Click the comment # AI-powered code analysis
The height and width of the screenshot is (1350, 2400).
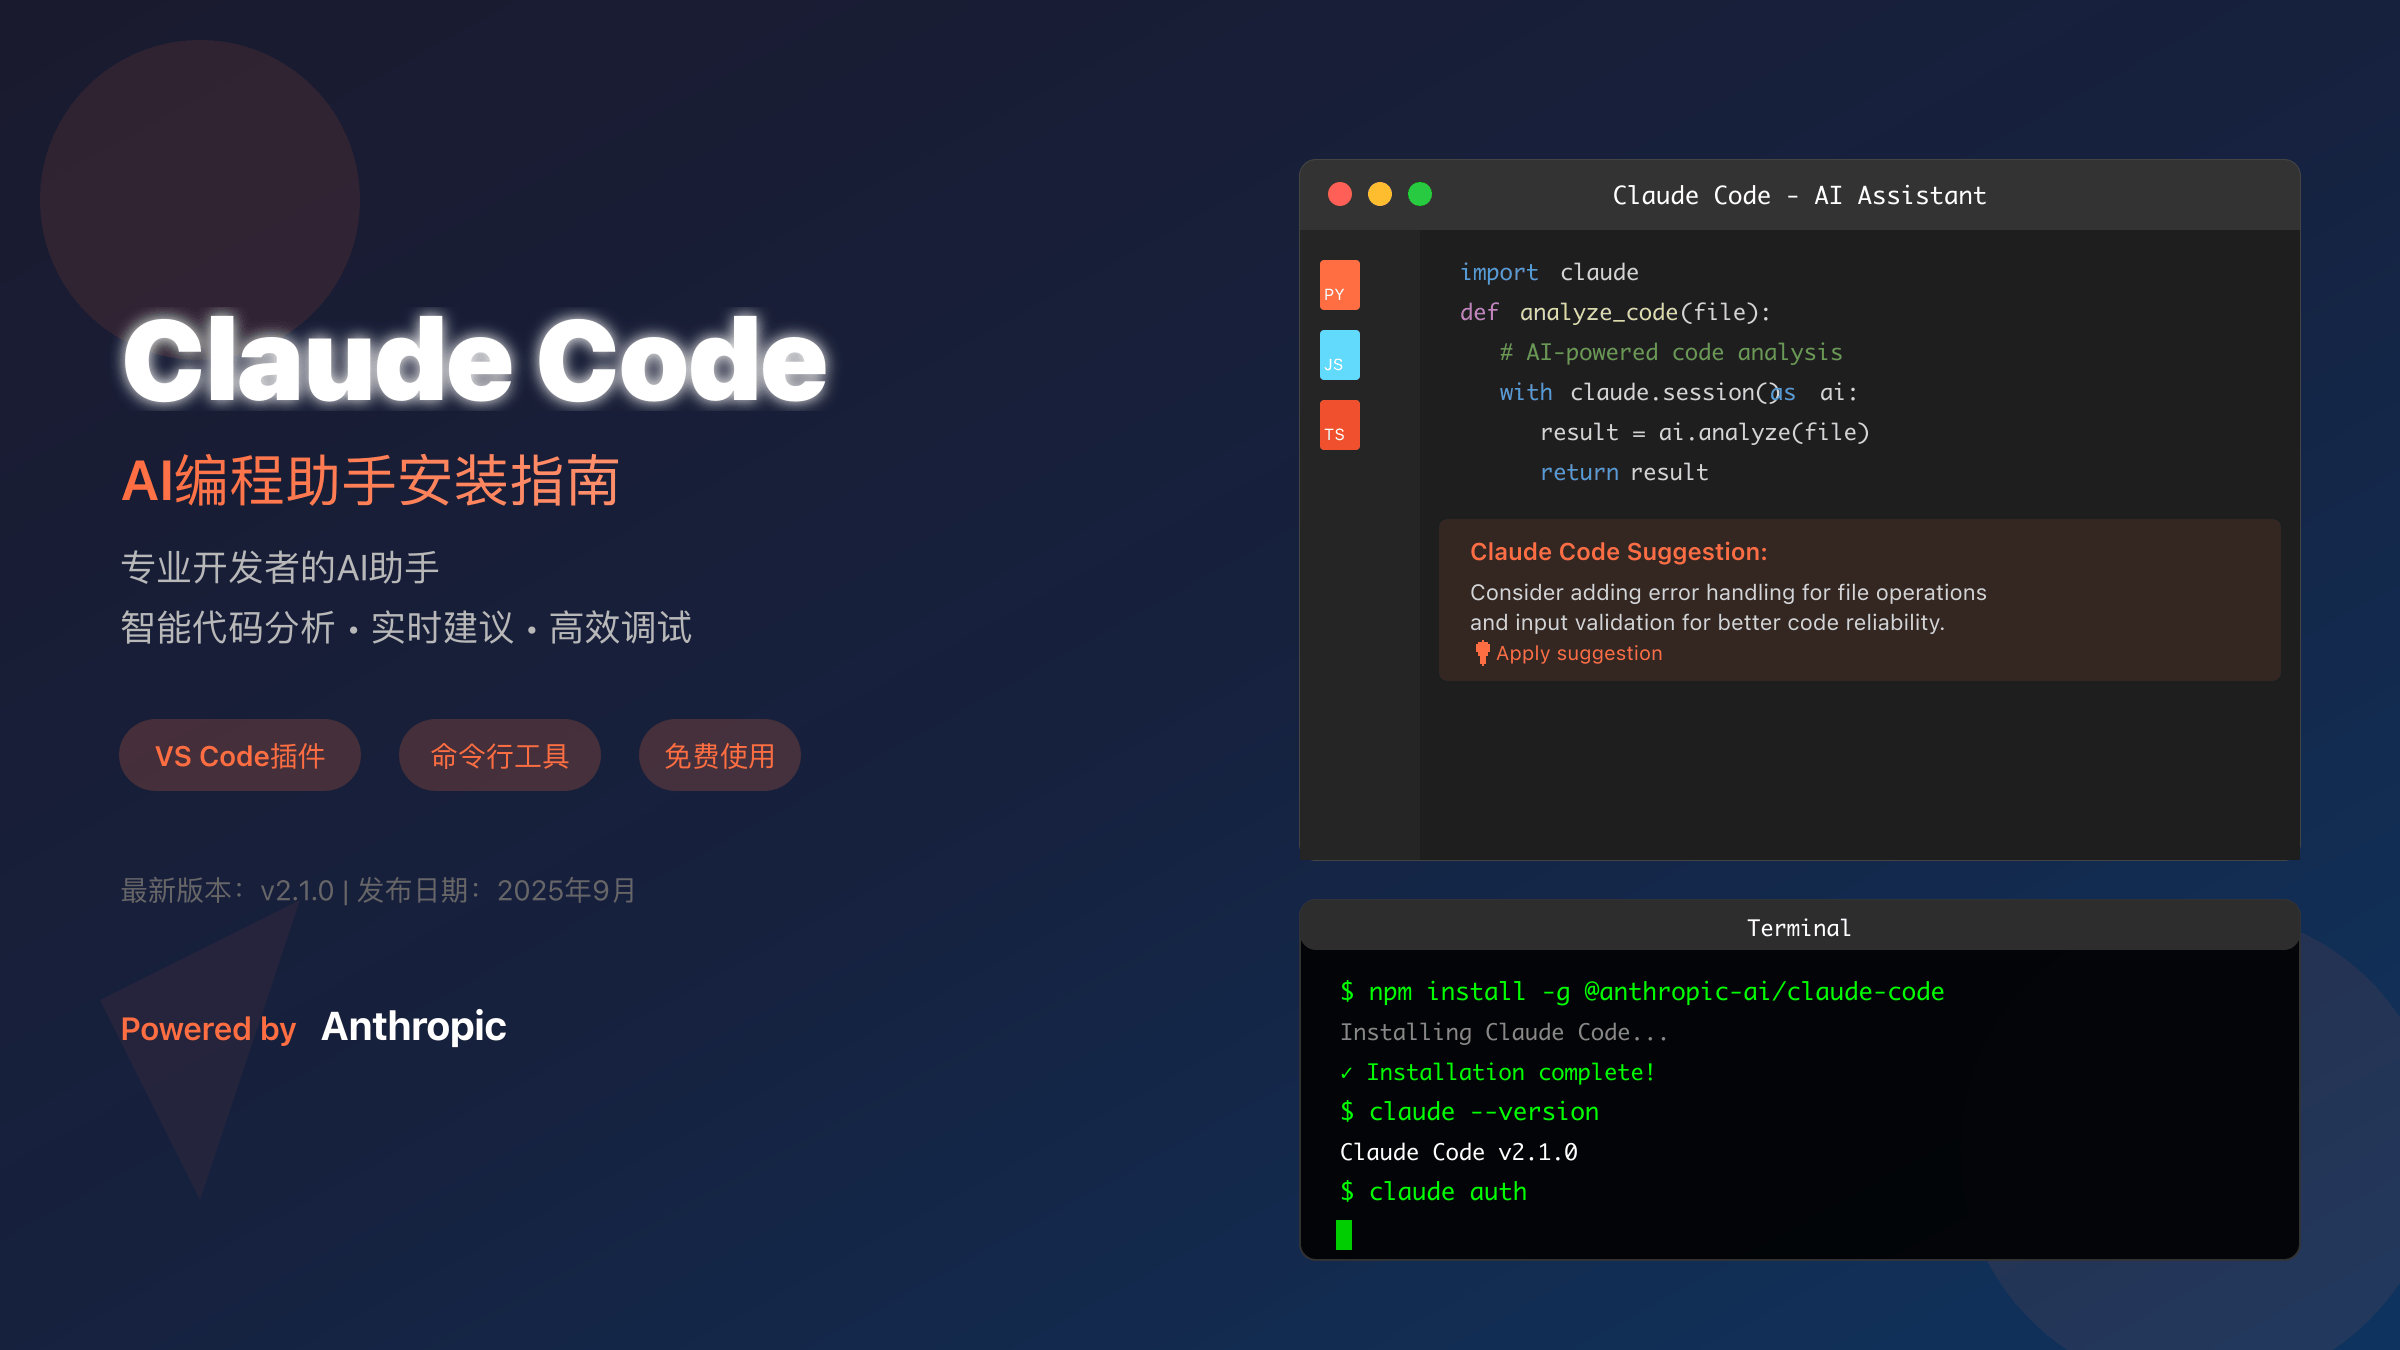(1671, 352)
